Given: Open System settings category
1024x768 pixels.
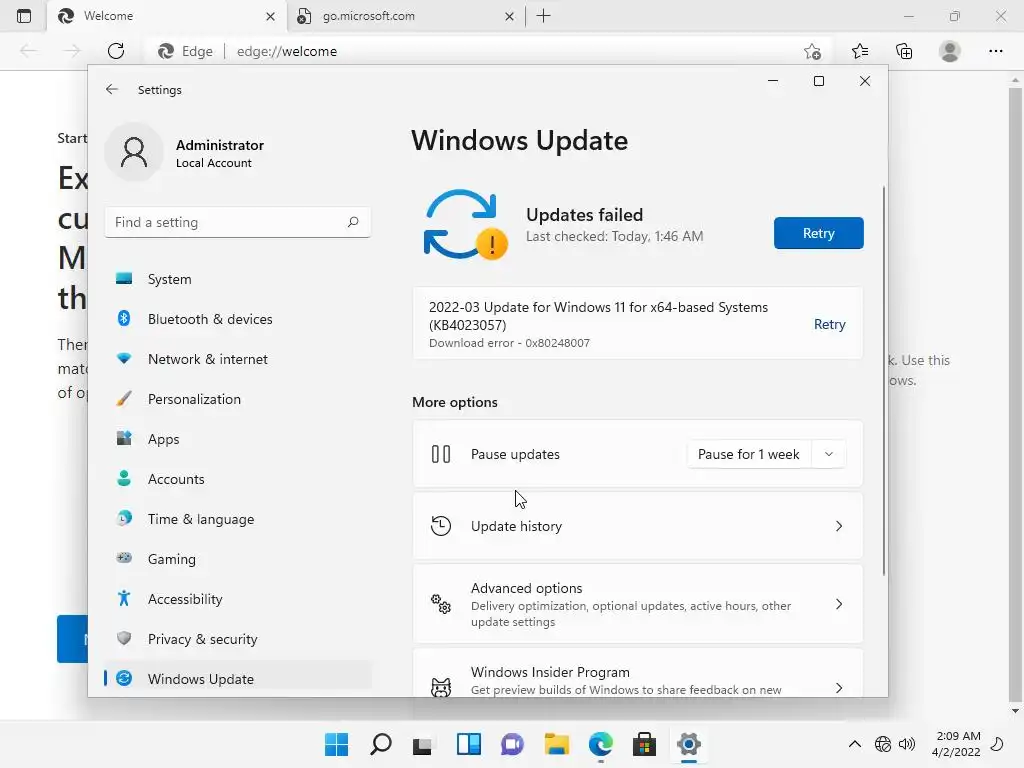Looking at the screenshot, I should [x=238, y=279].
